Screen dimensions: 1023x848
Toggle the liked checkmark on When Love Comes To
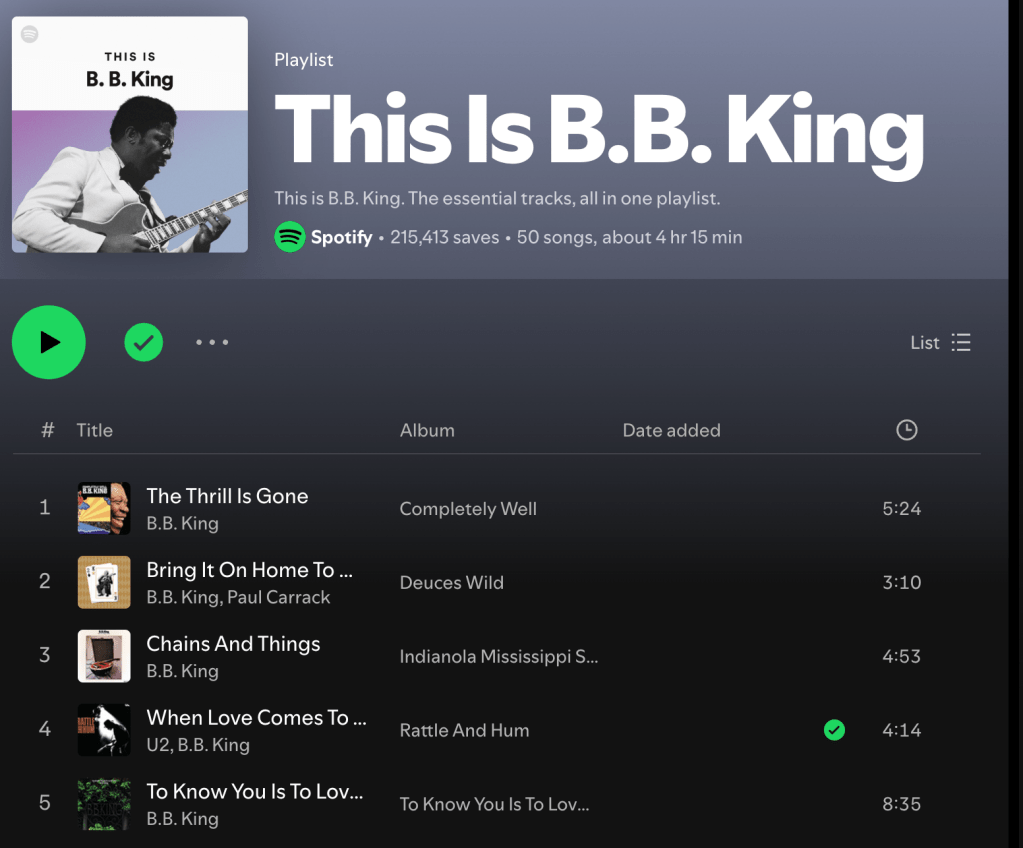point(834,730)
